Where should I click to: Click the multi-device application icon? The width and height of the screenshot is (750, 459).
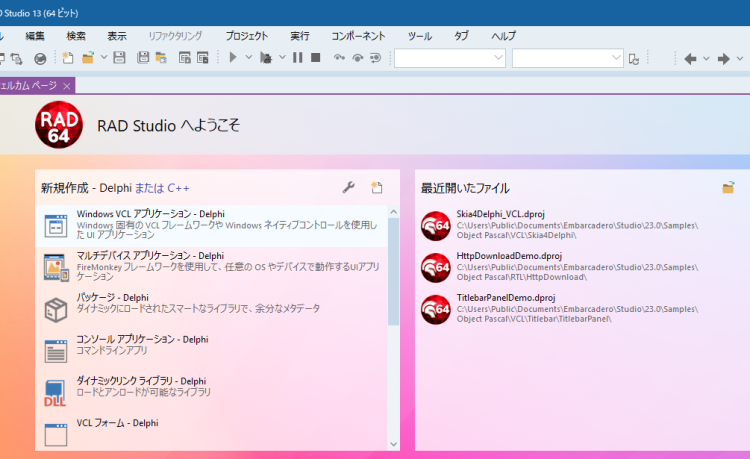(x=56, y=268)
